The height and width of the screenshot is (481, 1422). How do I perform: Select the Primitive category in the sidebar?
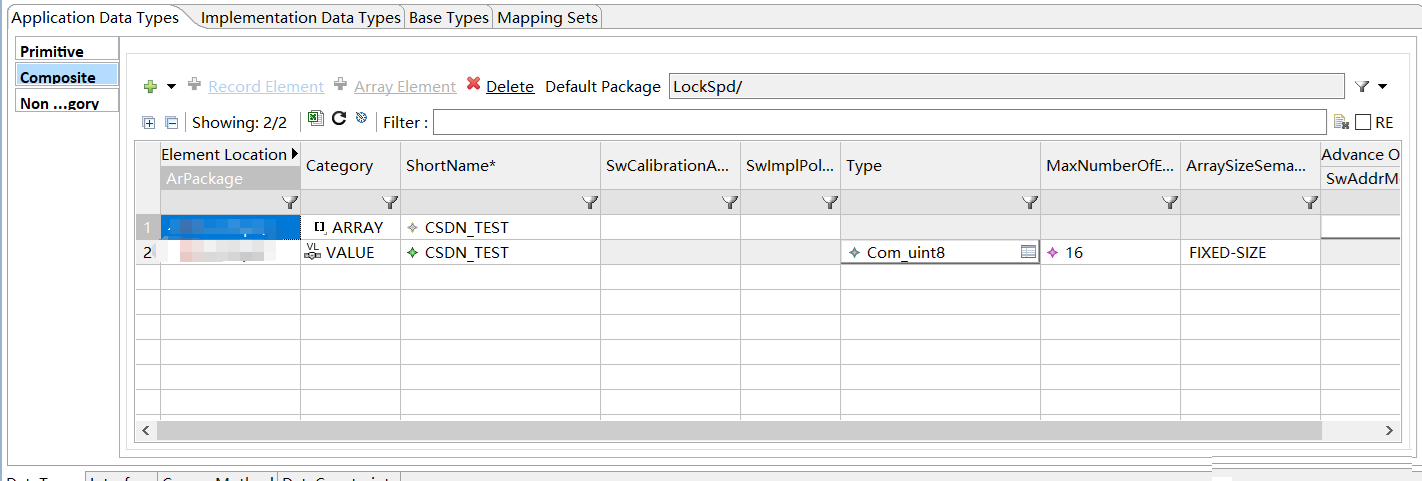(52, 51)
